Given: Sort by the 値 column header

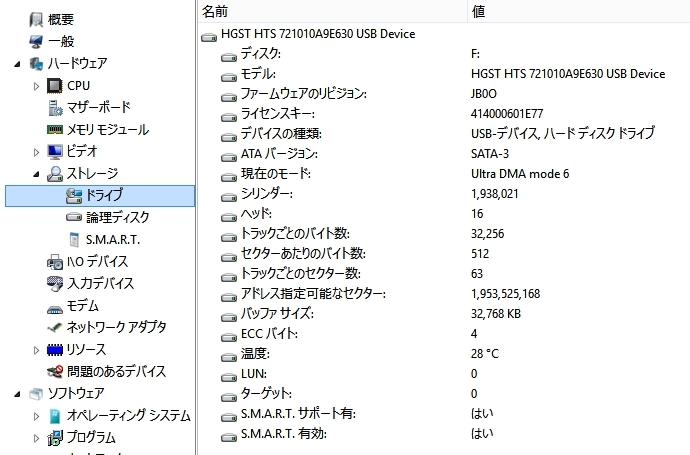Looking at the screenshot, I should click(579, 11).
